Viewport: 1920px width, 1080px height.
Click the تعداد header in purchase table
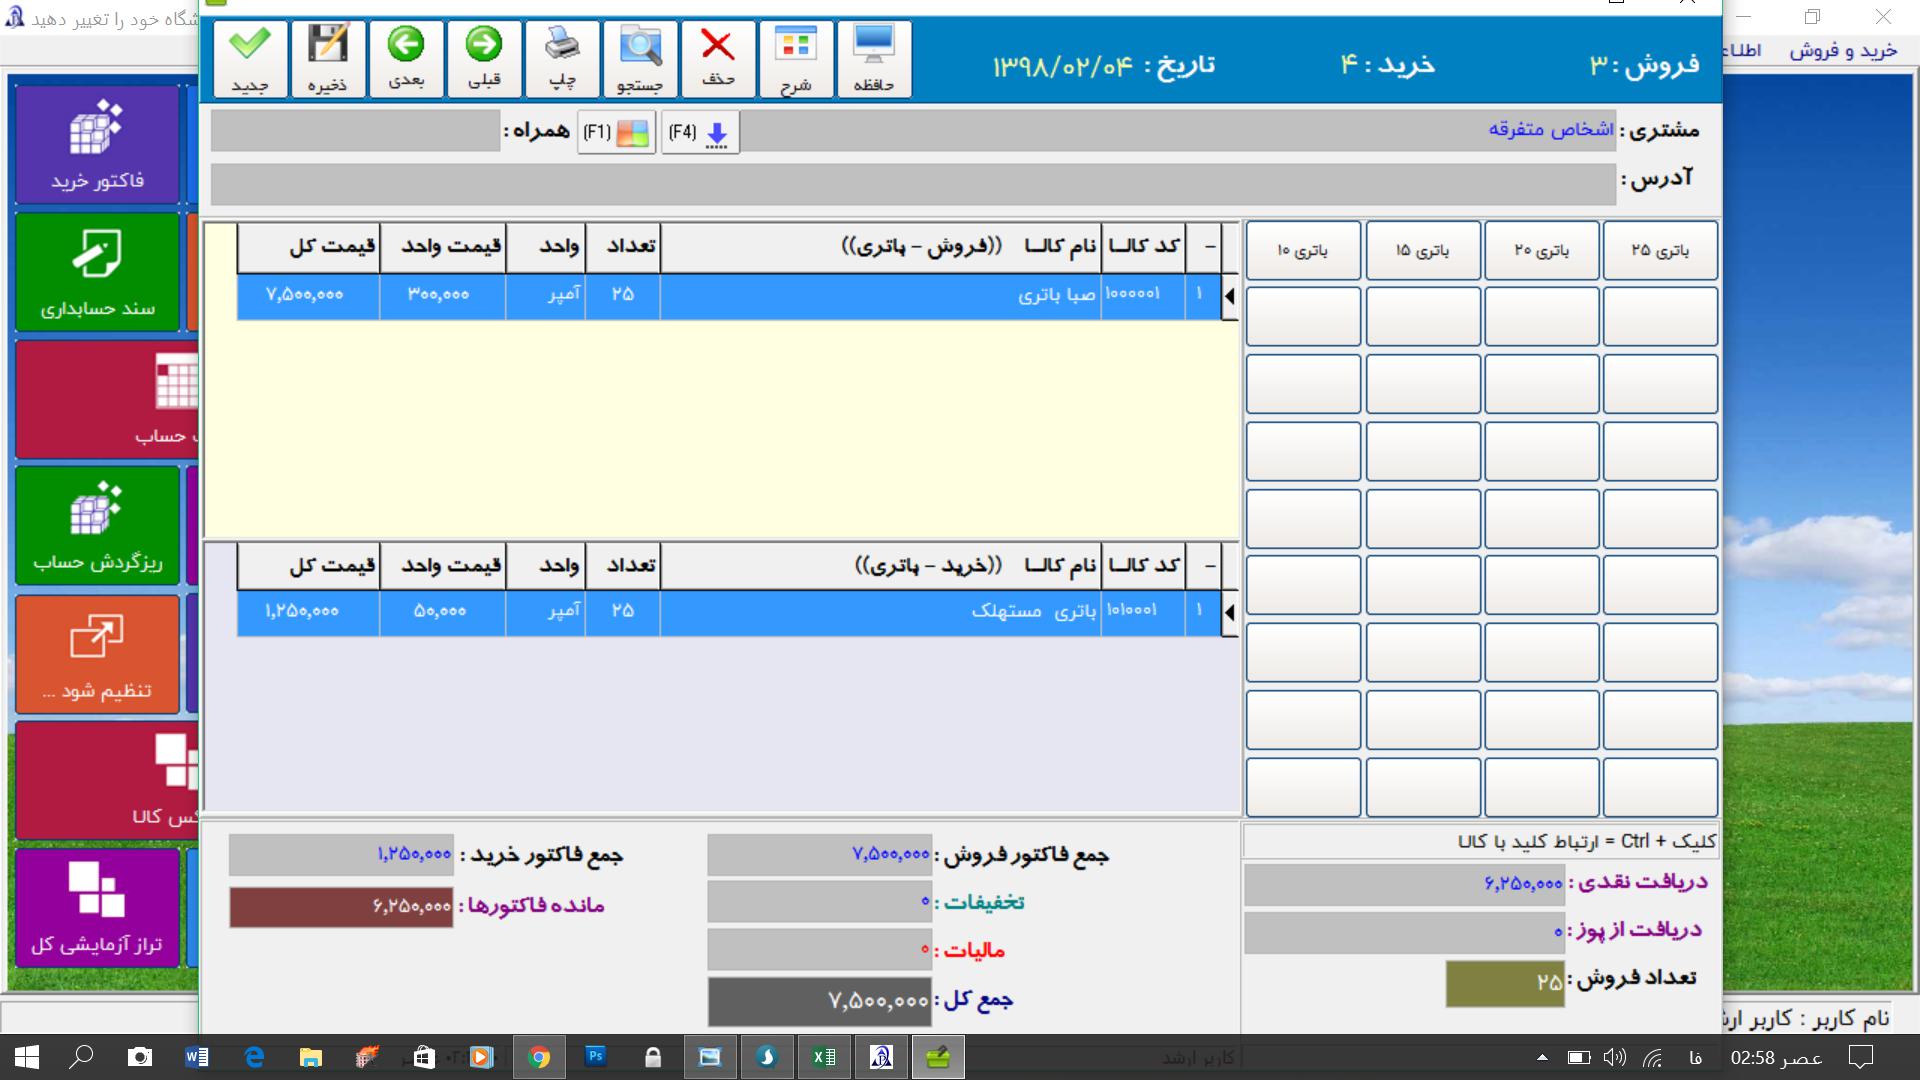(x=623, y=566)
